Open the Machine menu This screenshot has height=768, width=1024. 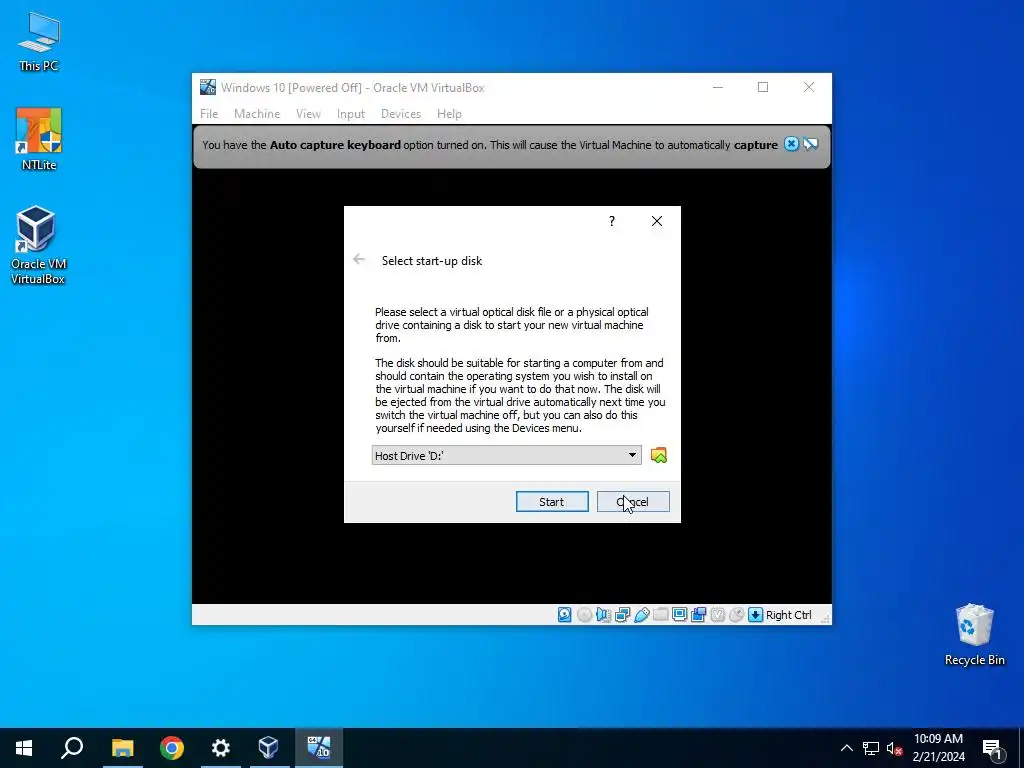(257, 114)
